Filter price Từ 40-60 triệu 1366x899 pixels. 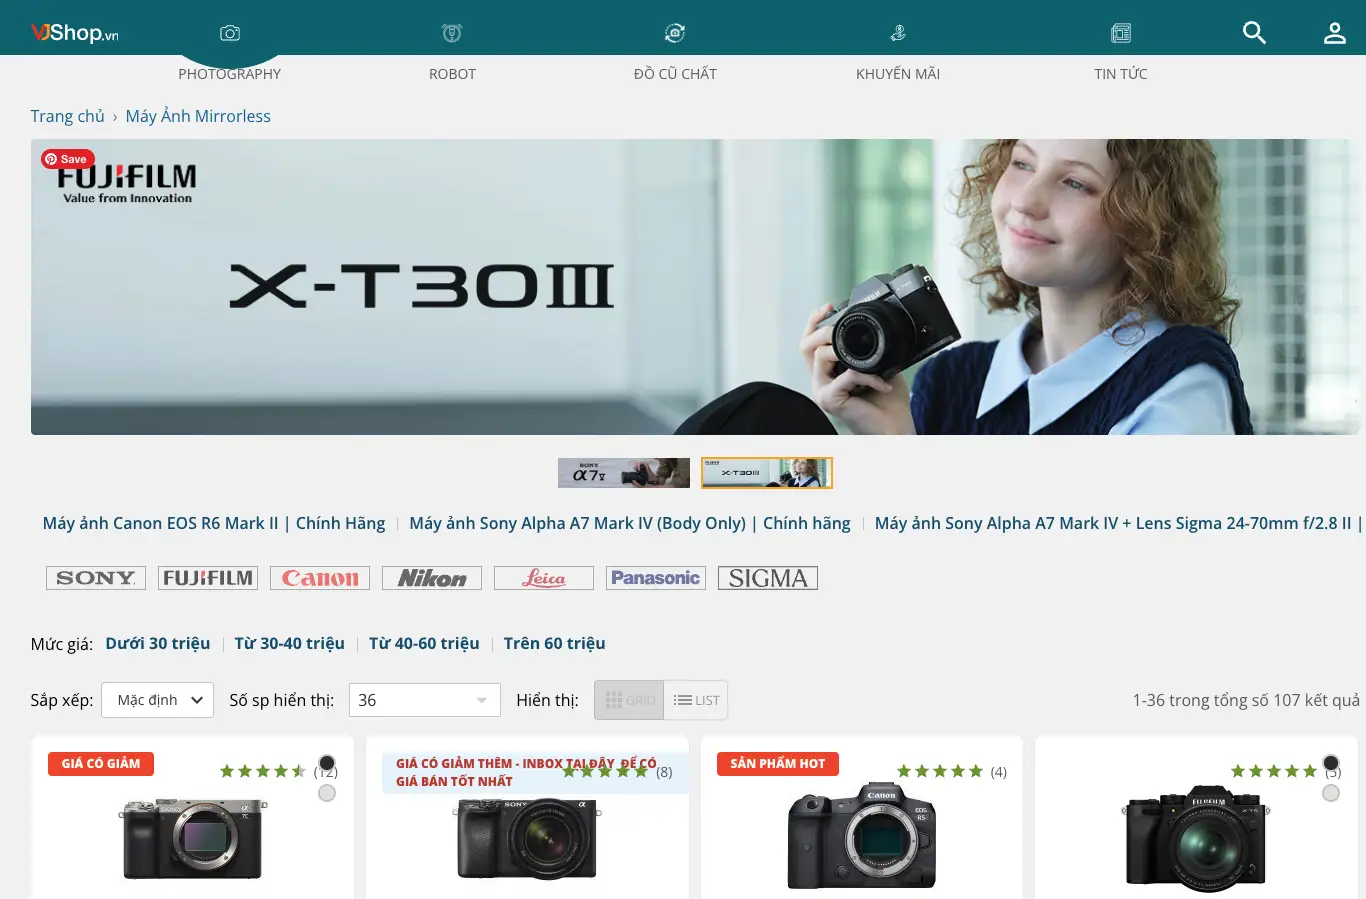[424, 643]
